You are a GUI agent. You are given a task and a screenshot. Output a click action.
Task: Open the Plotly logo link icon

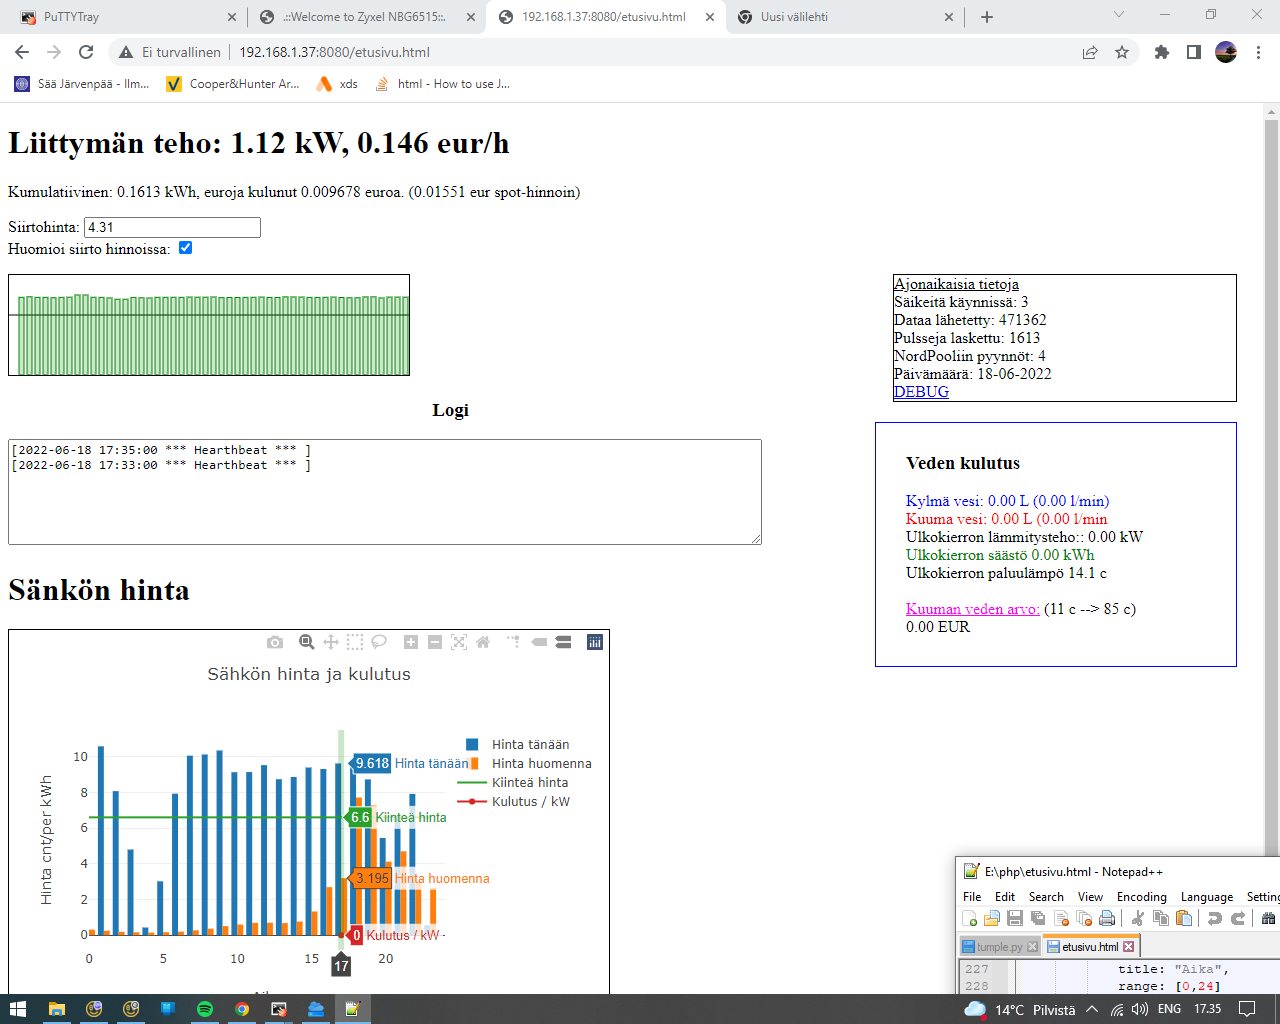[595, 642]
